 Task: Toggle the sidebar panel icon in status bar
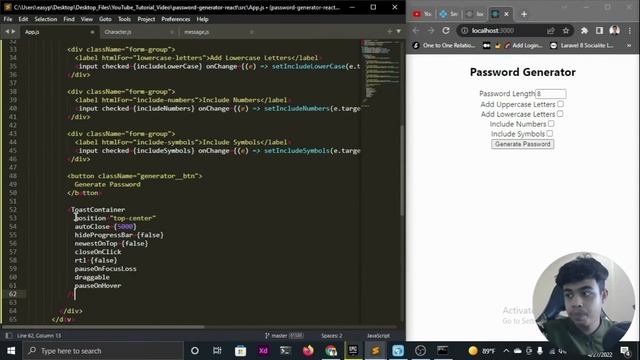pos(8,336)
